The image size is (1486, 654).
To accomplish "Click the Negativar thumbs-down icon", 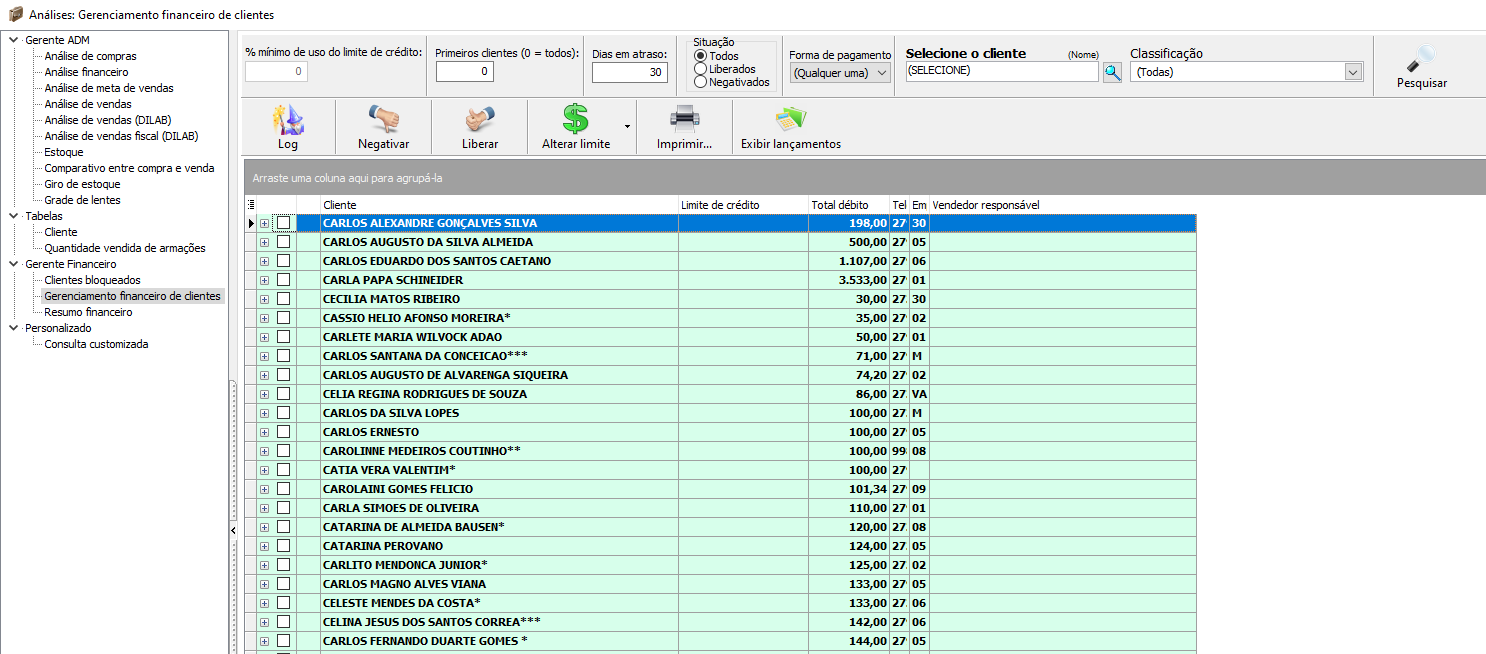I will pos(384,121).
